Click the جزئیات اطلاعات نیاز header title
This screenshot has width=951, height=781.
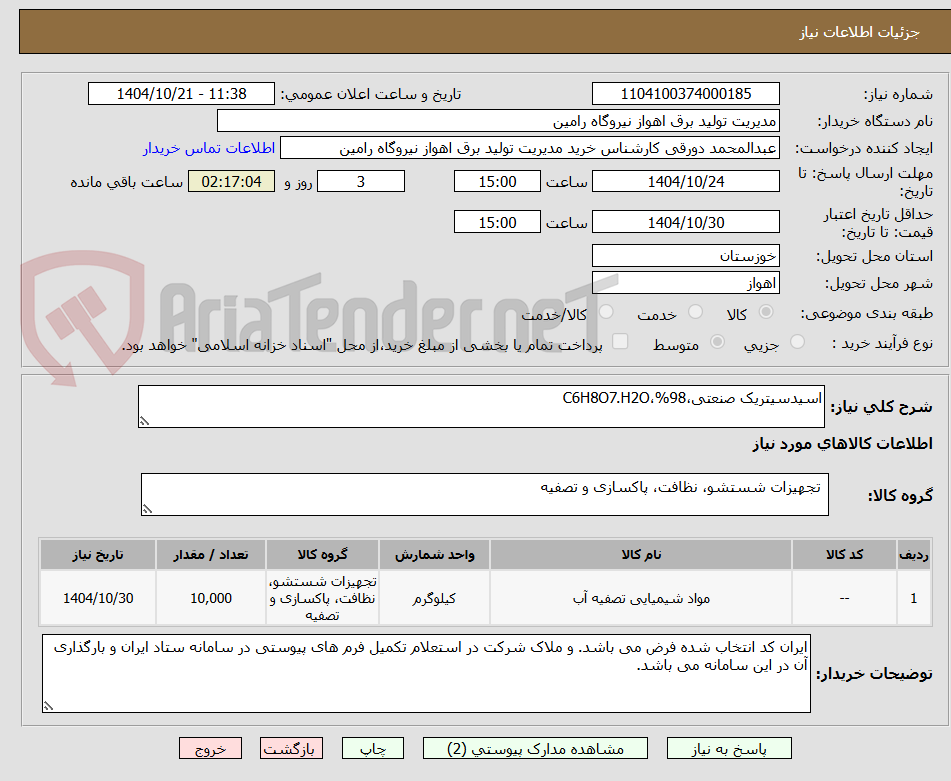[x=859, y=32]
